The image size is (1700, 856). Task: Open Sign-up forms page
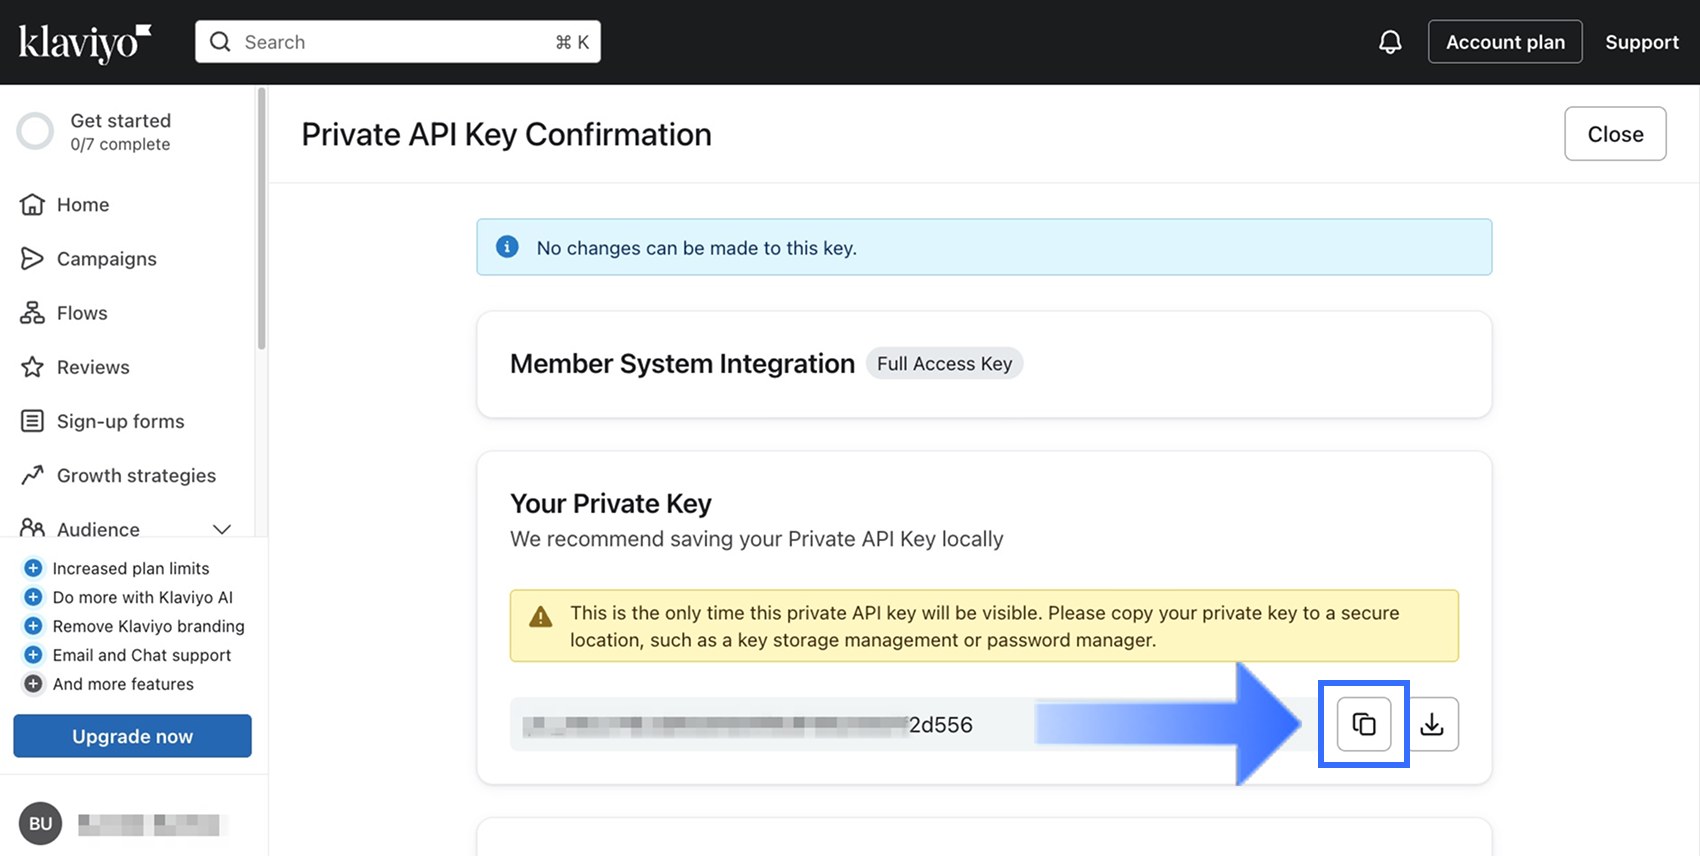coord(120,421)
